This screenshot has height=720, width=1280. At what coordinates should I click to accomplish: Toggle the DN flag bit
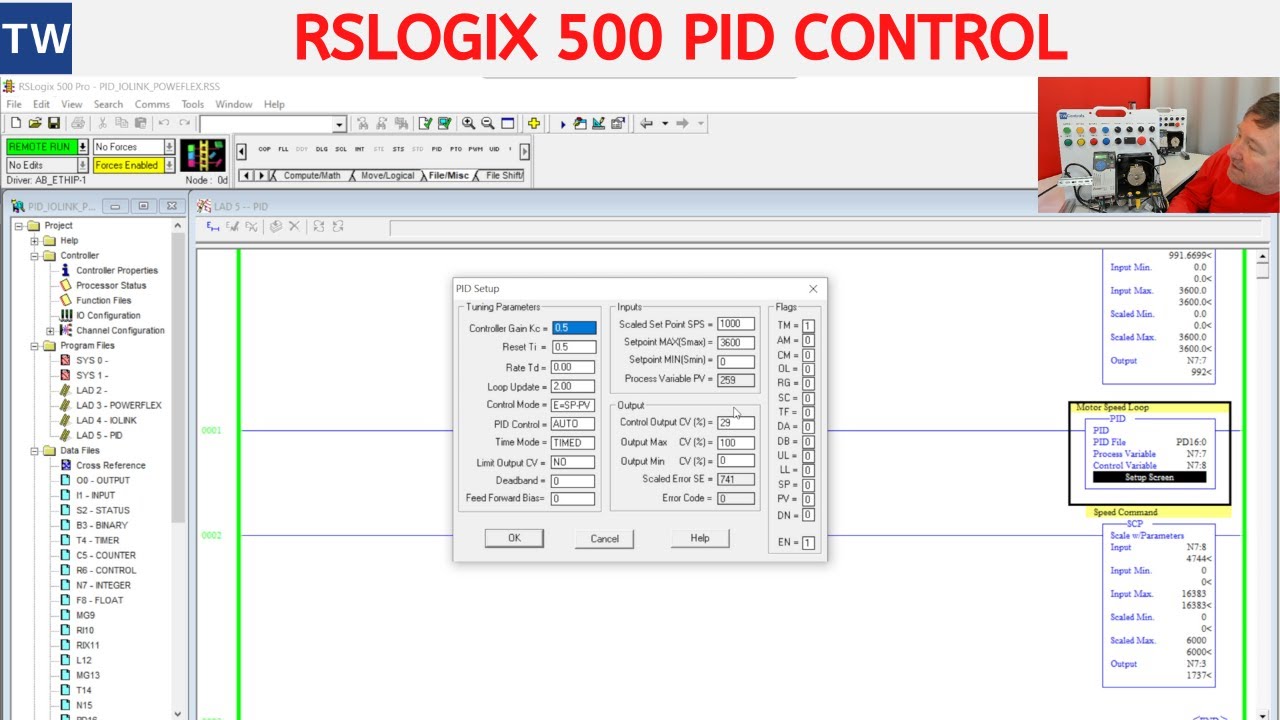[808, 515]
